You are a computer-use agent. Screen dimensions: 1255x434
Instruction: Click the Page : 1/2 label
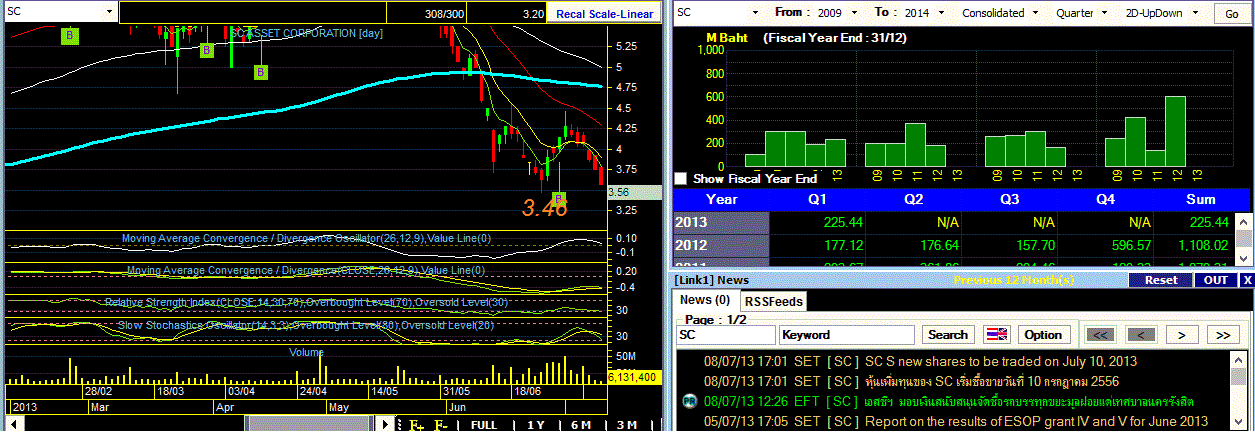tap(714, 319)
